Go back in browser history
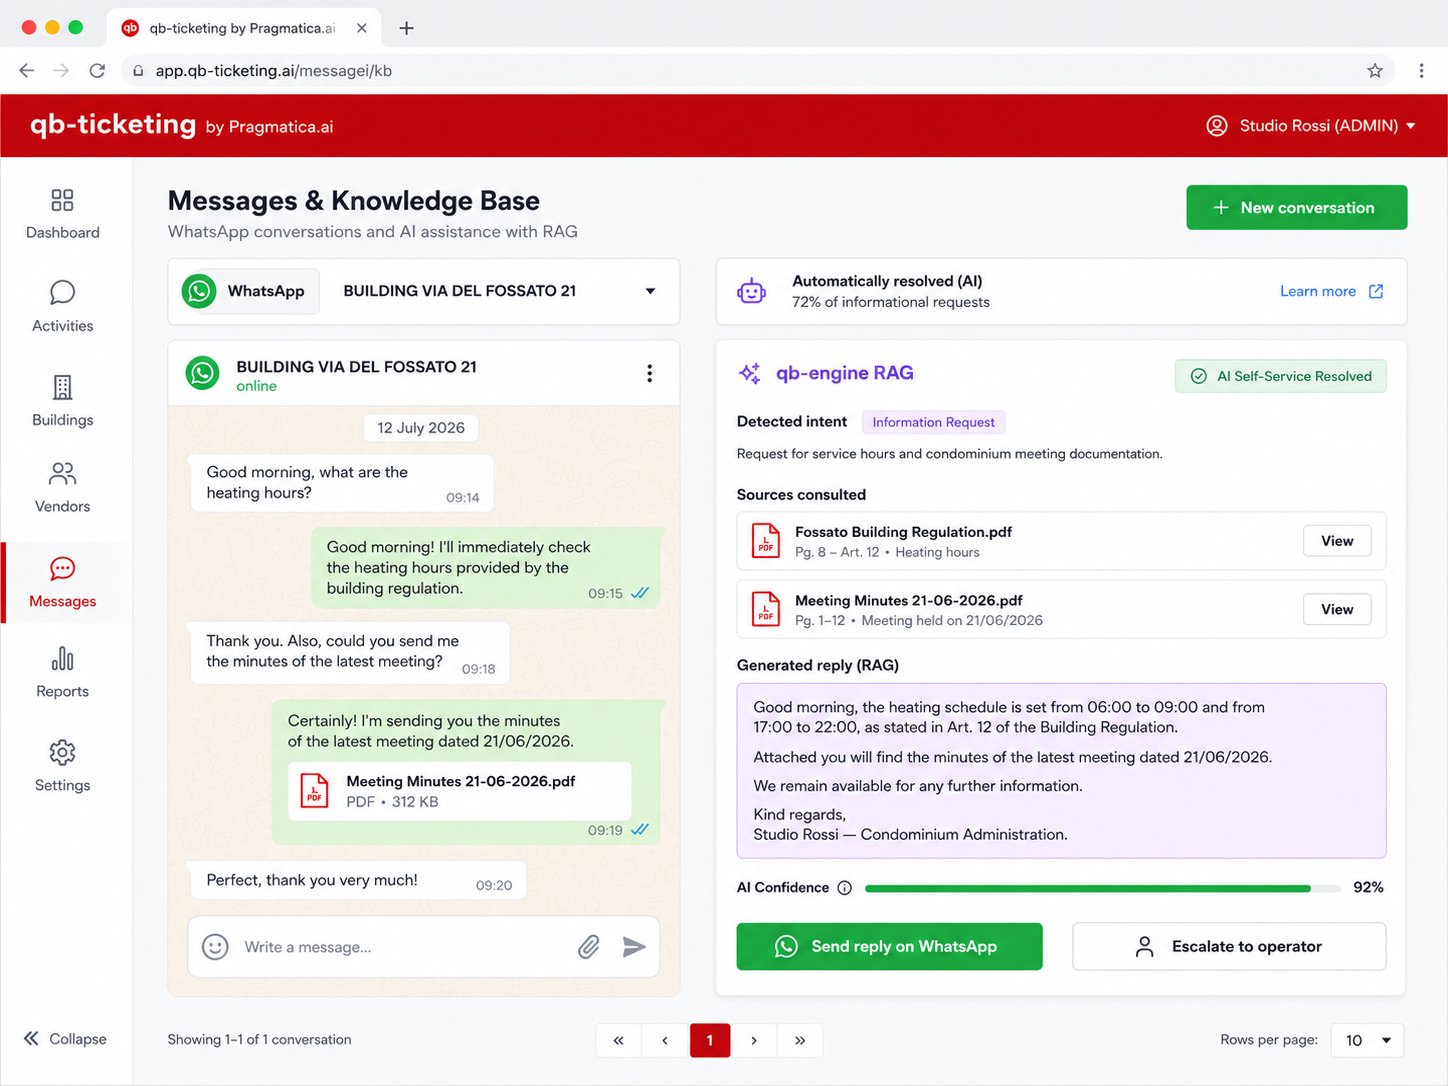The width and height of the screenshot is (1448, 1086). click(27, 70)
